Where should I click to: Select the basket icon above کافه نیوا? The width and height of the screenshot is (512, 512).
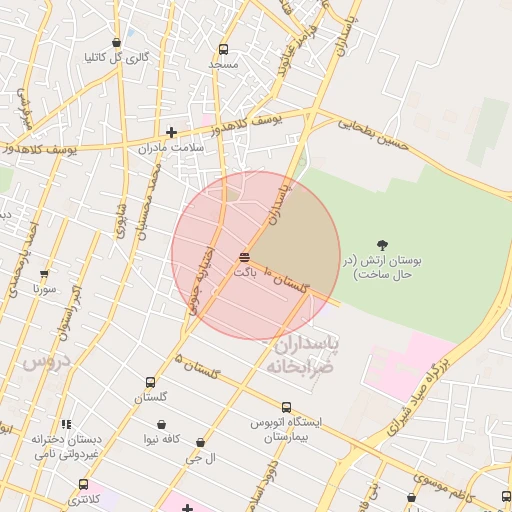coord(162,425)
